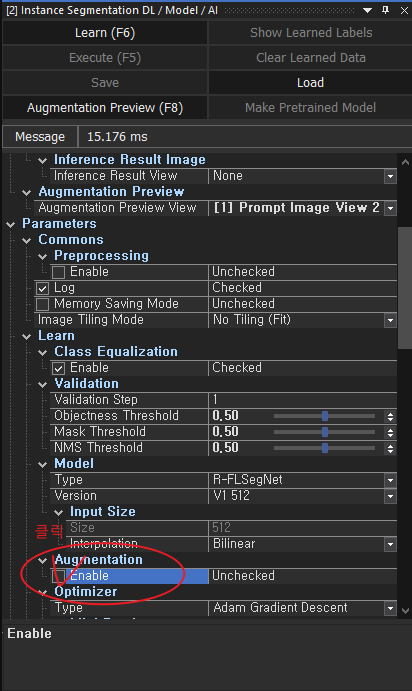
Task: Open the panel options dropdown arrow icon
Action: click(x=367, y=10)
